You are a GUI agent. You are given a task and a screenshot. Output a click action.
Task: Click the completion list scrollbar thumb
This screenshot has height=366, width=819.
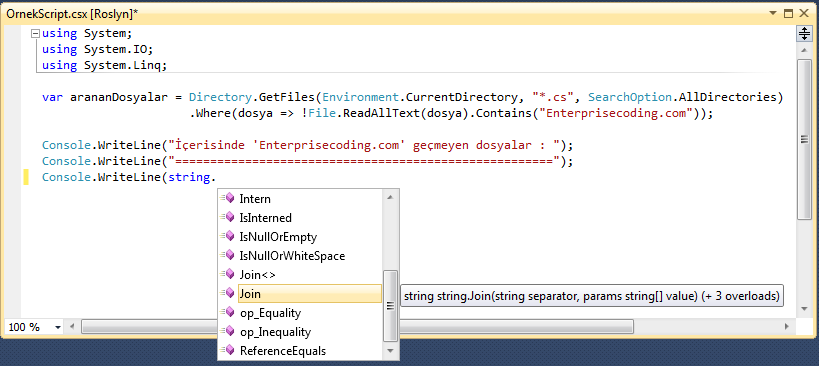[x=390, y=305]
